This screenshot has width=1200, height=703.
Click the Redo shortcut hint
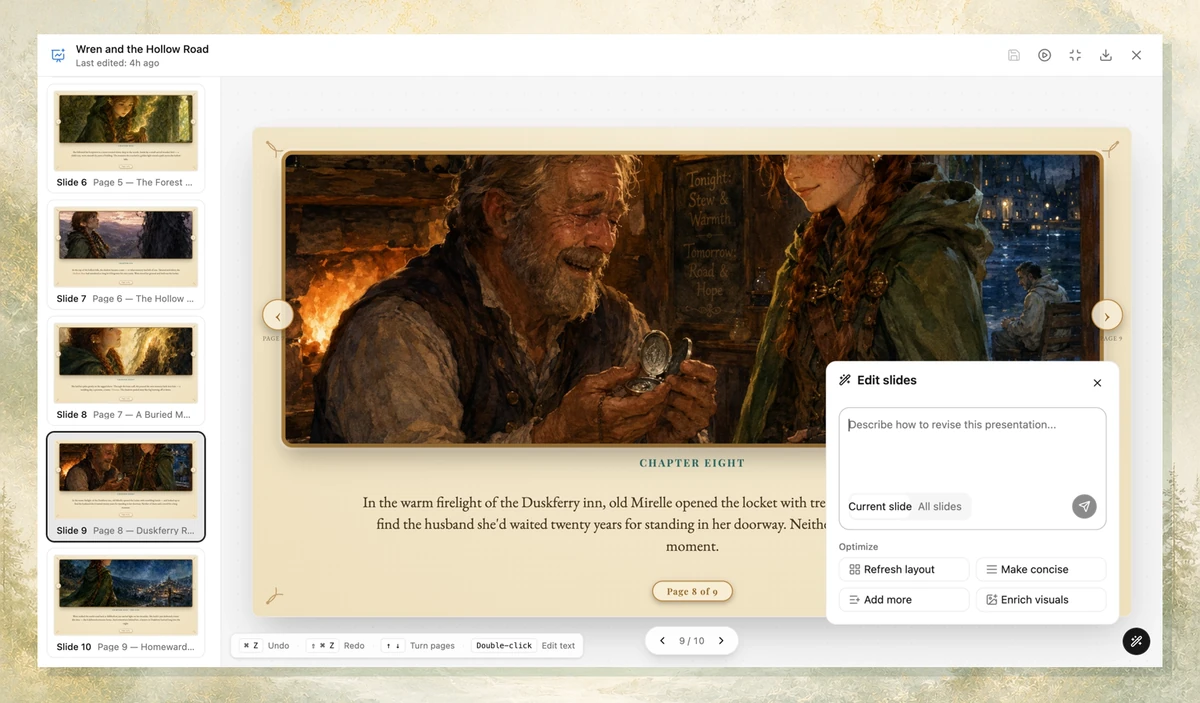[x=336, y=646]
